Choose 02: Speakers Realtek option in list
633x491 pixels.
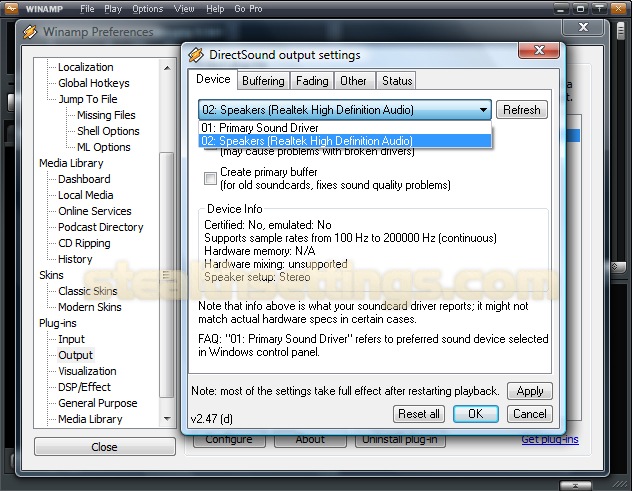tap(345, 141)
